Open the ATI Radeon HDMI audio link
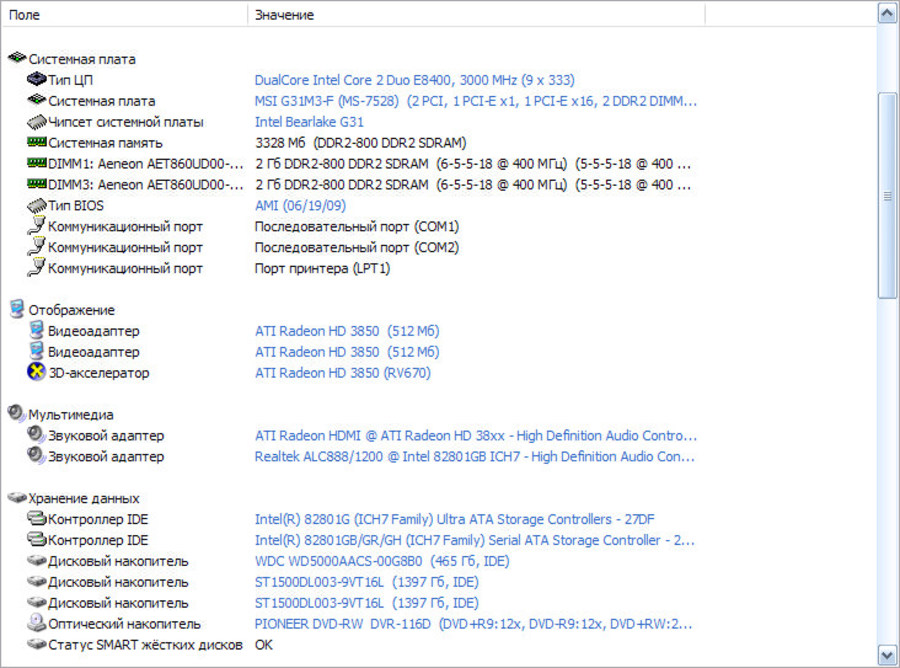Viewport: 900px width, 668px height. pyautogui.click(x=476, y=436)
